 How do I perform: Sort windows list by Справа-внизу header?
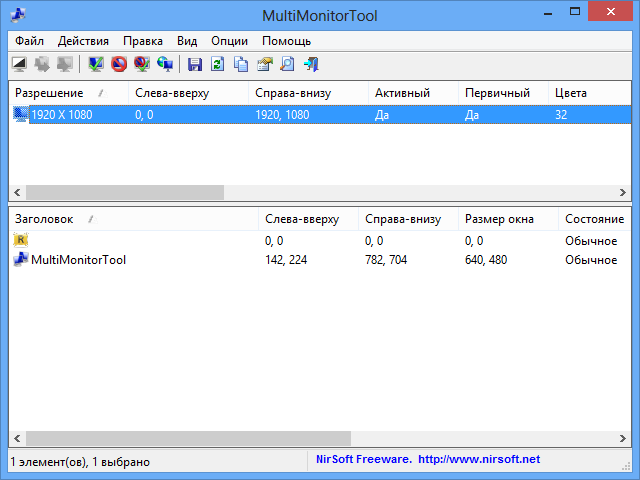pyautogui.click(x=409, y=219)
